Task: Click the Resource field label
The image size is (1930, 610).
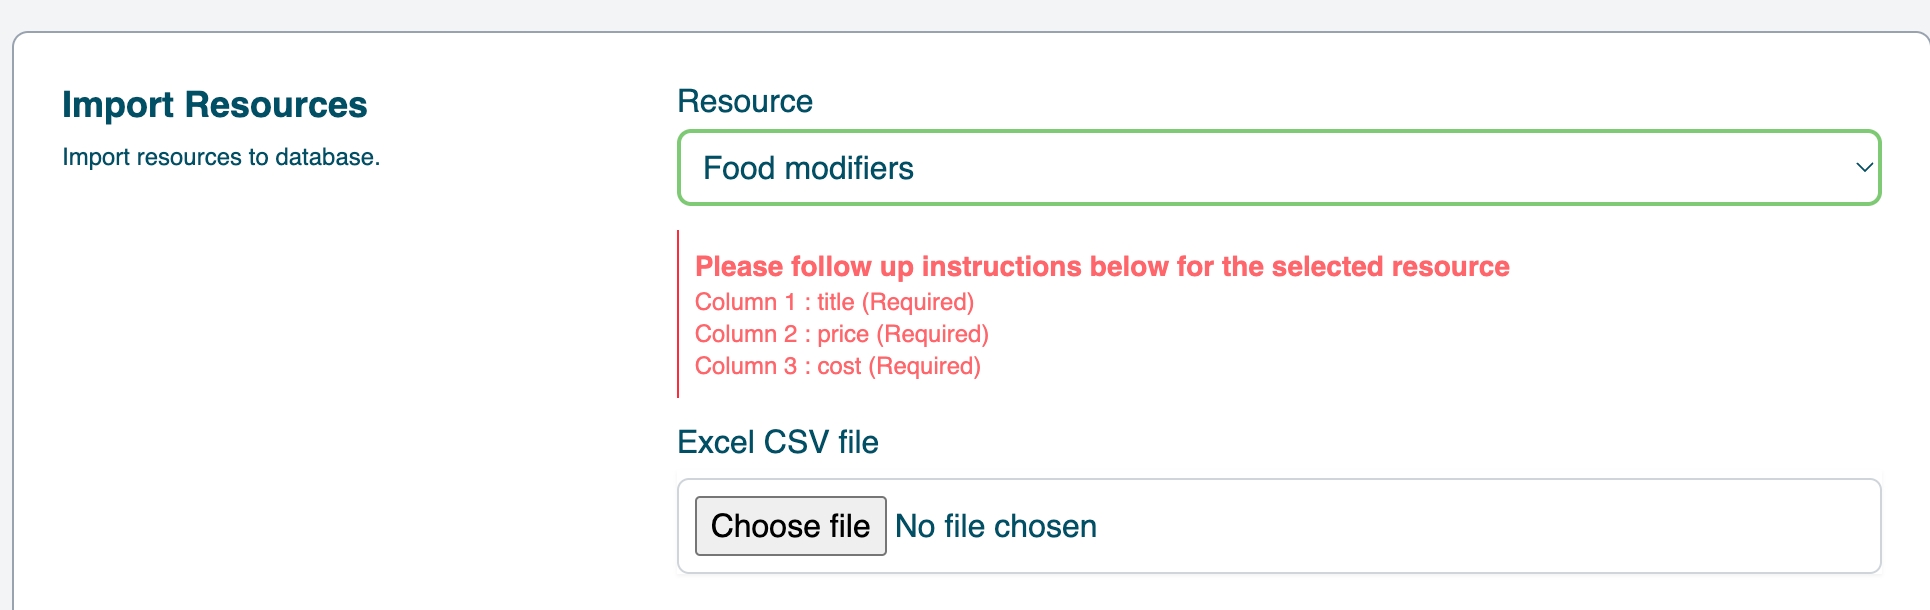Action: coord(744,101)
